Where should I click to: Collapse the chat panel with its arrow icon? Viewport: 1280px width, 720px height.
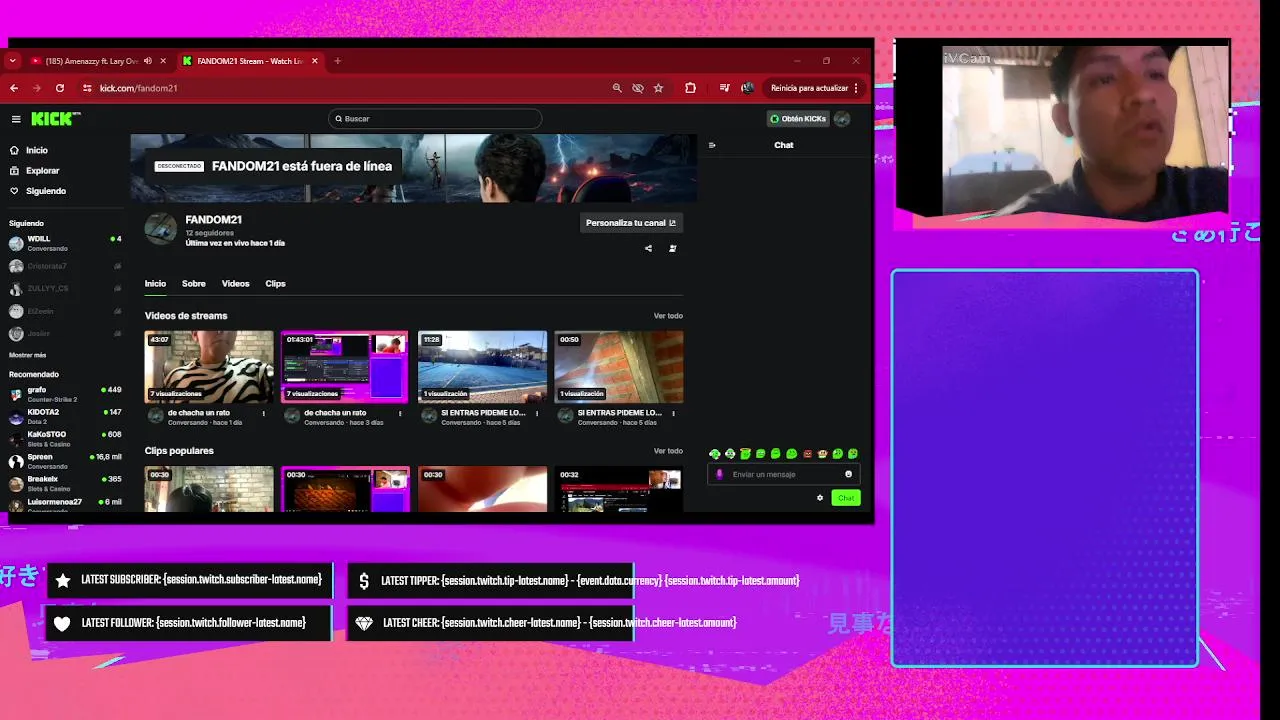coord(712,145)
